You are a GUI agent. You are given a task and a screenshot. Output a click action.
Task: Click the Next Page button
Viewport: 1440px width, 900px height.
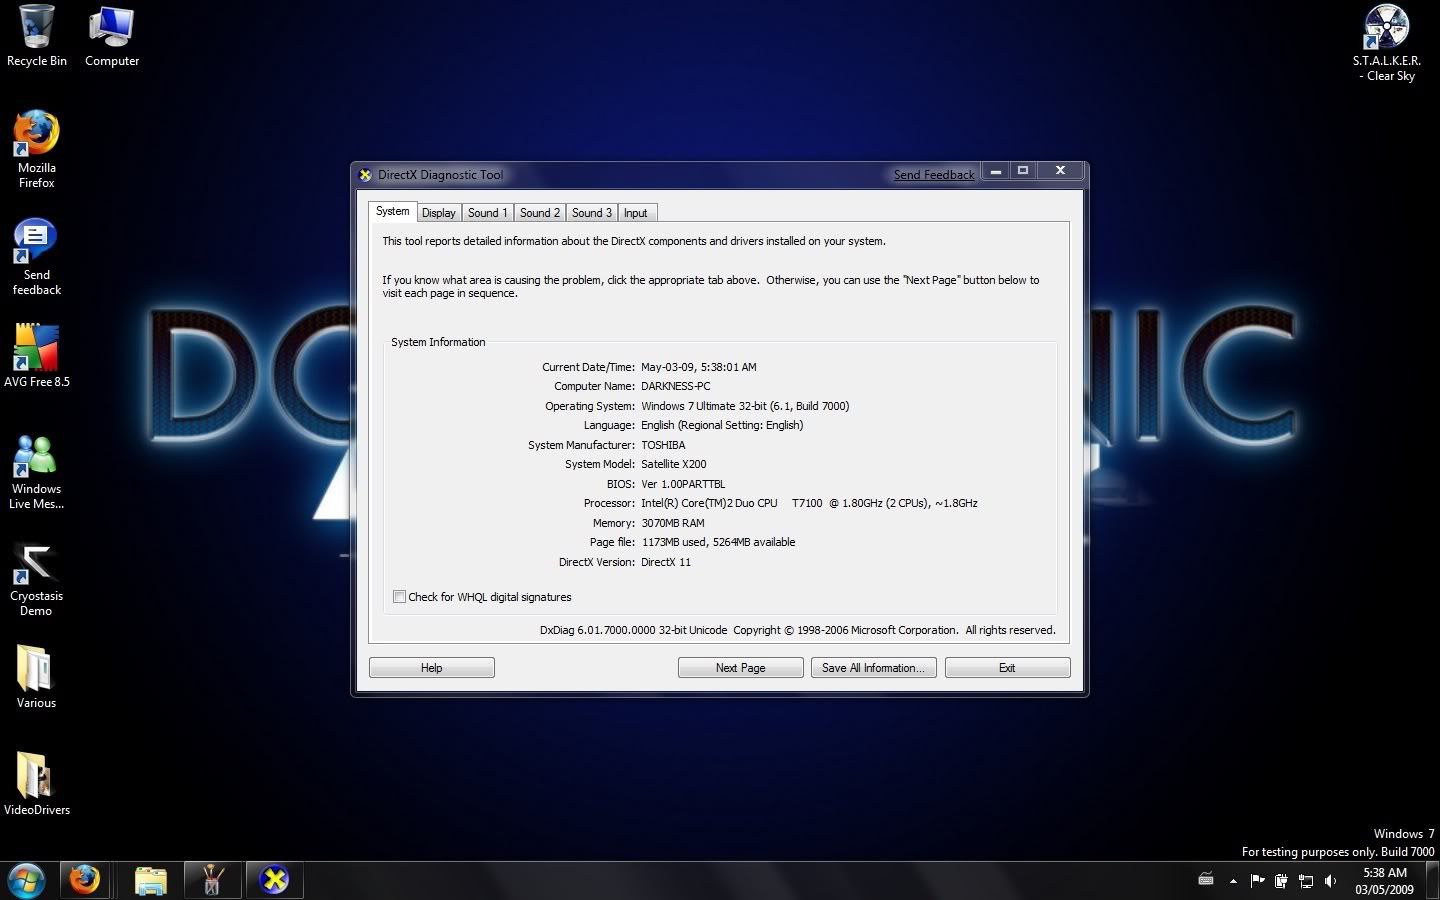[x=741, y=668]
